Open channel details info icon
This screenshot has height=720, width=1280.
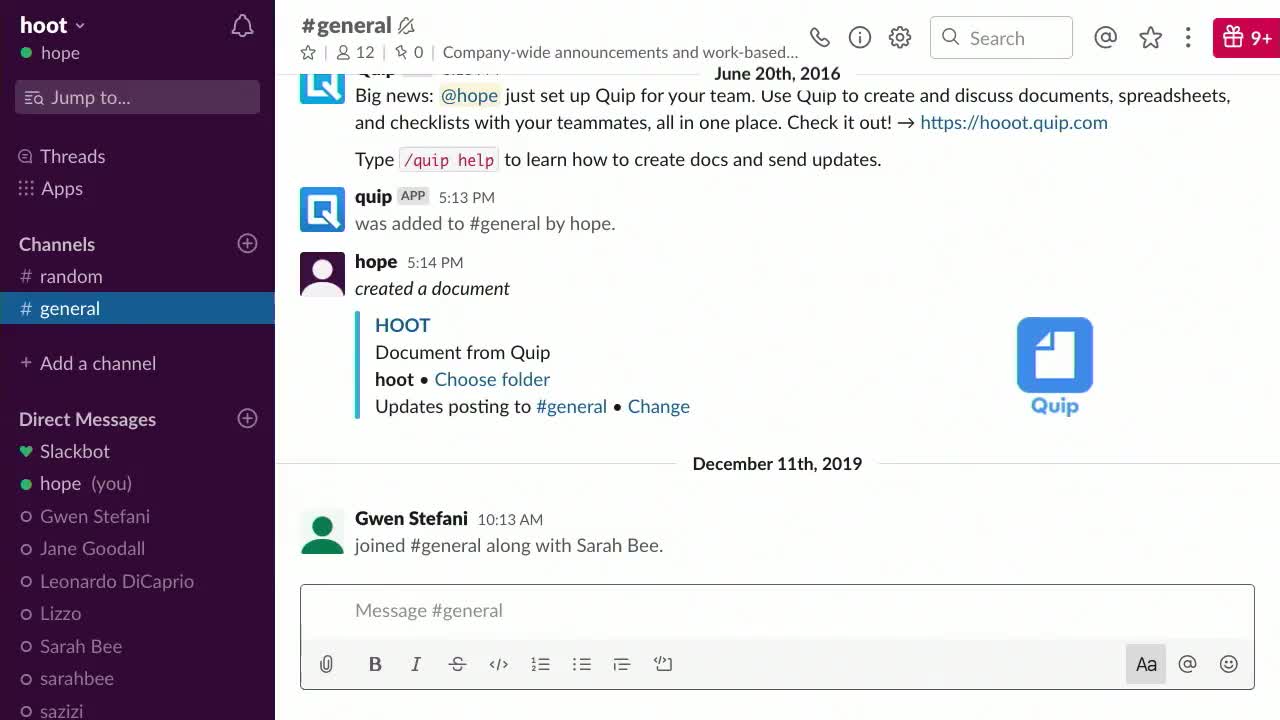(x=859, y=38)
